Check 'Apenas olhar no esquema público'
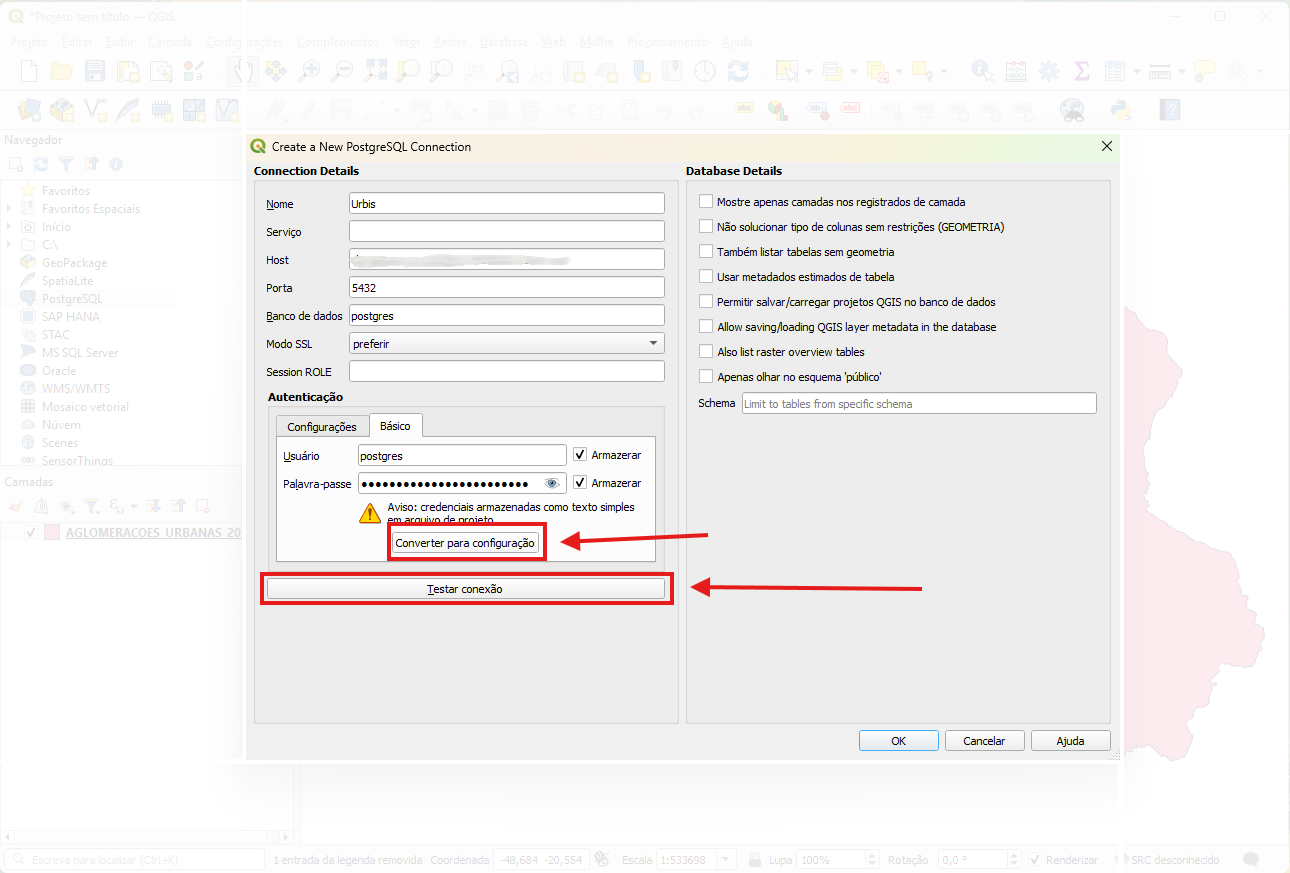This screenshot has width=1290, height=873. click(706, 377)
